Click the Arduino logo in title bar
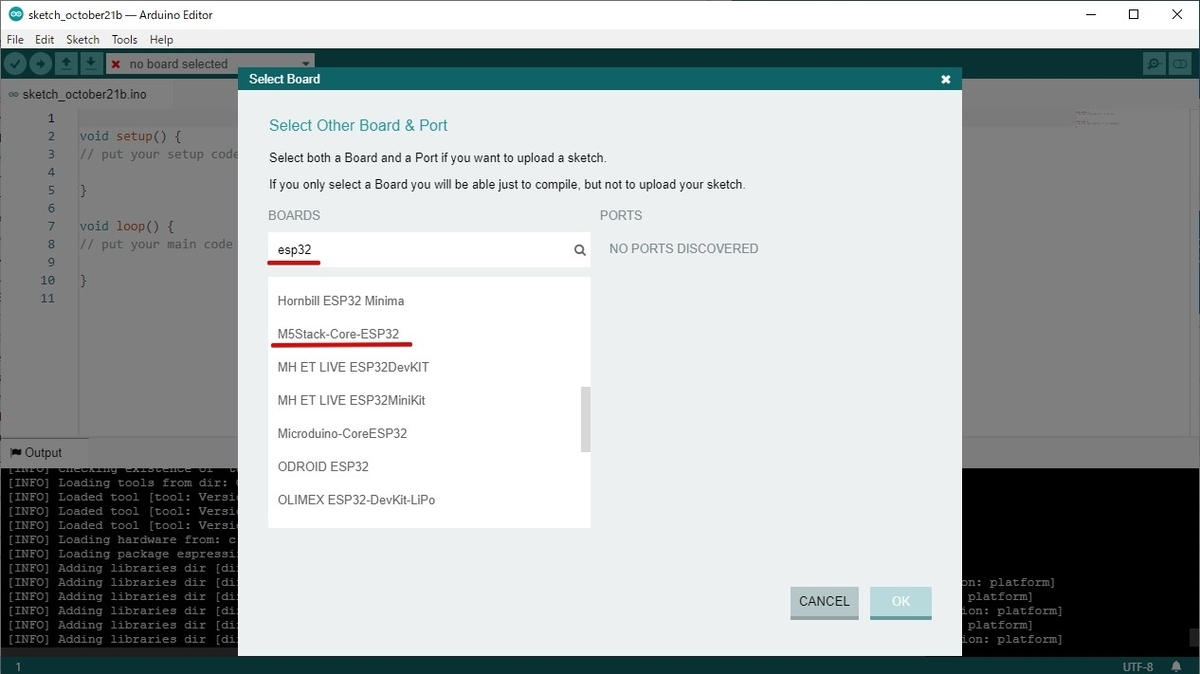 coord(15,15)
